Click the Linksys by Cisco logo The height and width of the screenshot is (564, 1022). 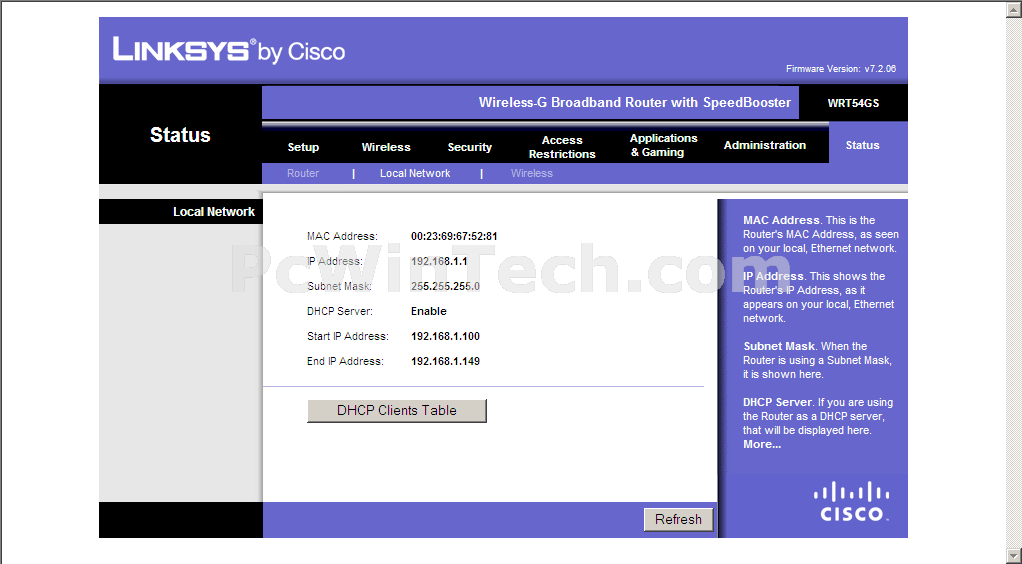point(229,50)
